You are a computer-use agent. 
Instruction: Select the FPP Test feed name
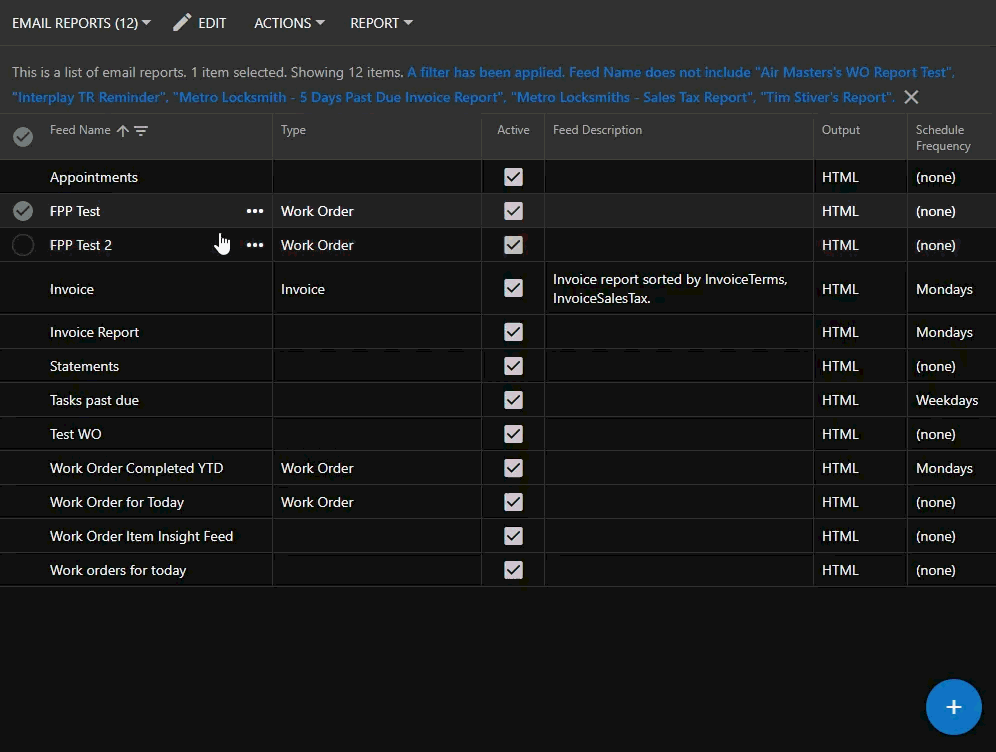point(75,211)
